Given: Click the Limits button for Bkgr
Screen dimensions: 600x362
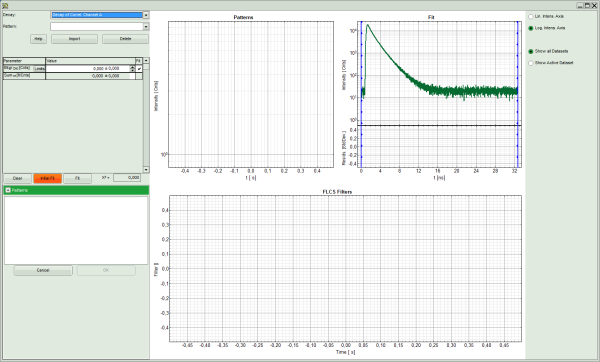Looking at the screenshot, I should 39,68.
